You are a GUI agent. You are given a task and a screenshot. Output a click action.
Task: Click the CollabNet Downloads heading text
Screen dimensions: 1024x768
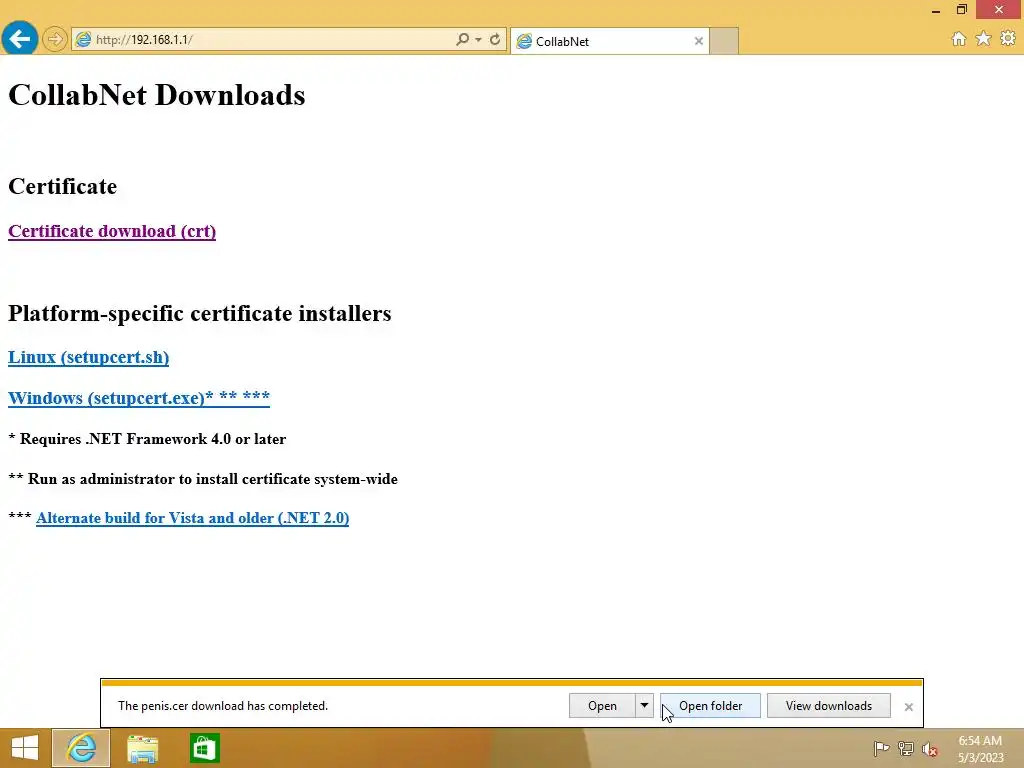(157, 95)
